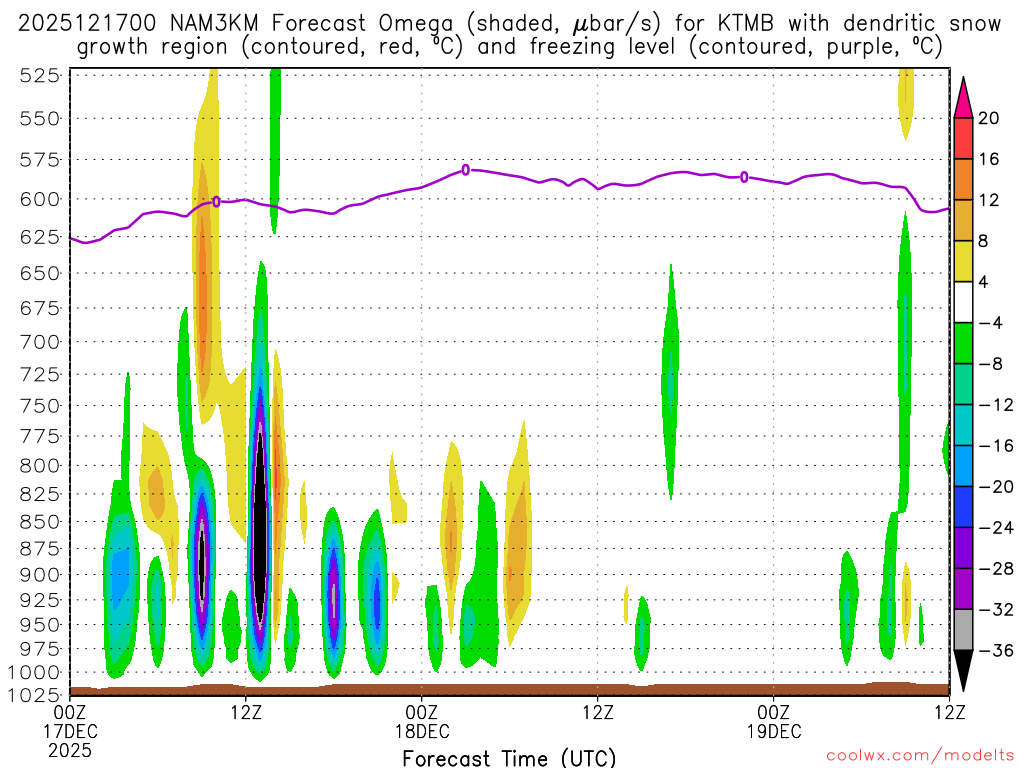Click the purple -28 to -24 colorbar swatch

pos(963,548)
